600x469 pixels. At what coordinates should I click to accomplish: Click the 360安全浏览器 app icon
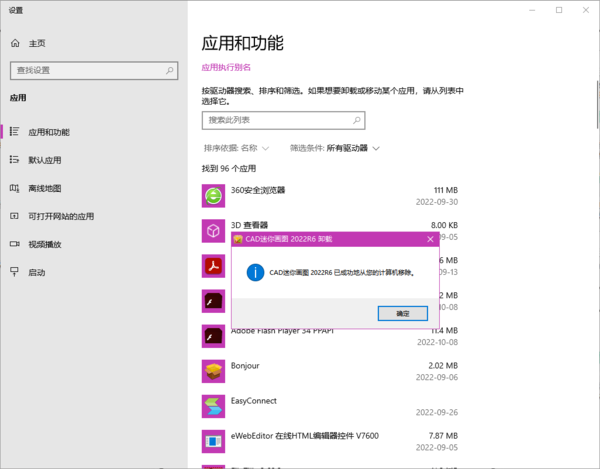213,197
